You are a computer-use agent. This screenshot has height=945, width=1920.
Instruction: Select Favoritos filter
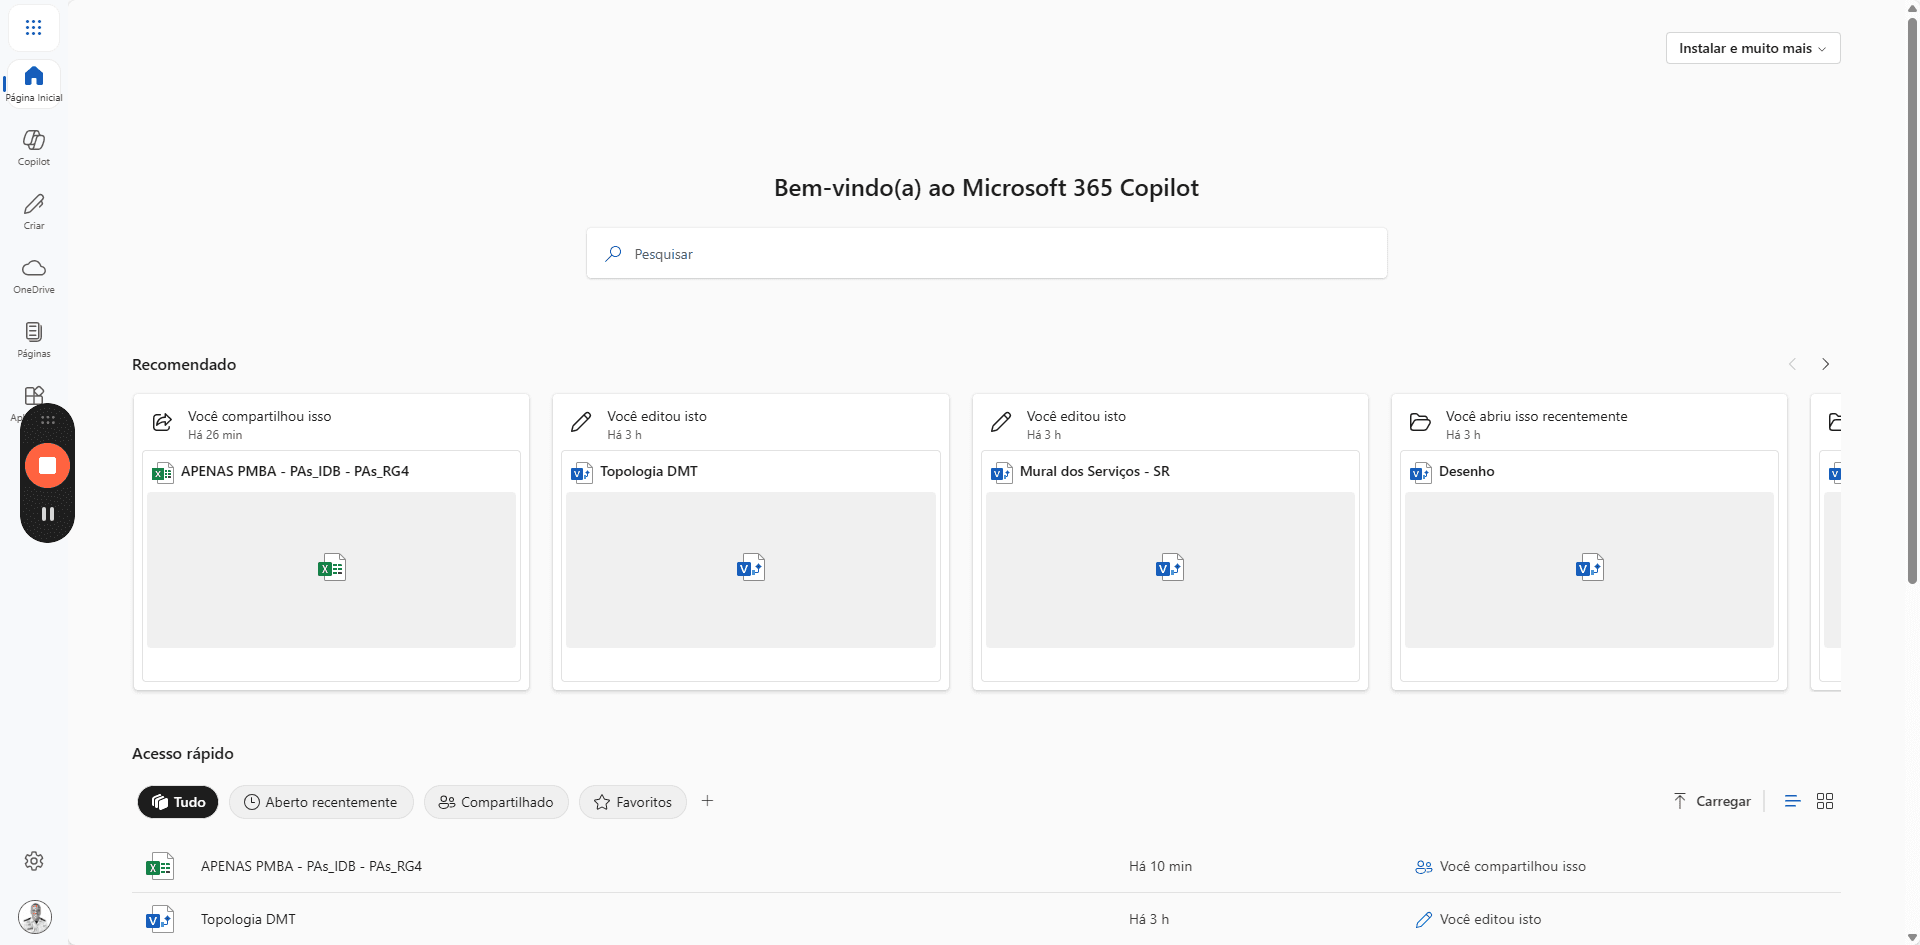[633, 802]
